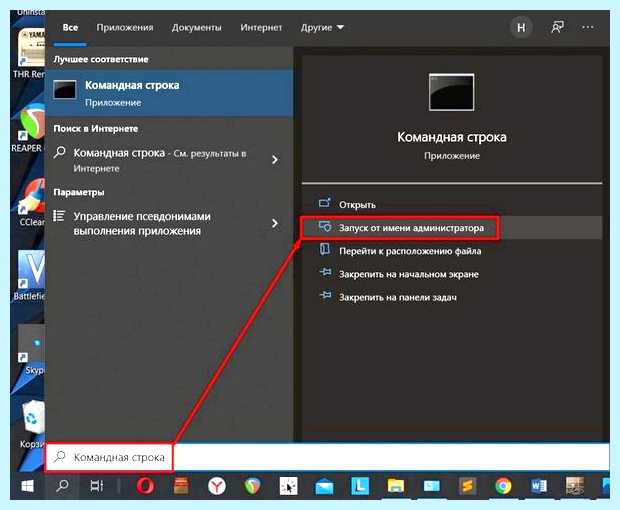This screenshot has width=620, height=510.
Task: Launch Google Chrome from the taskbar
Action: coord(503,486)
